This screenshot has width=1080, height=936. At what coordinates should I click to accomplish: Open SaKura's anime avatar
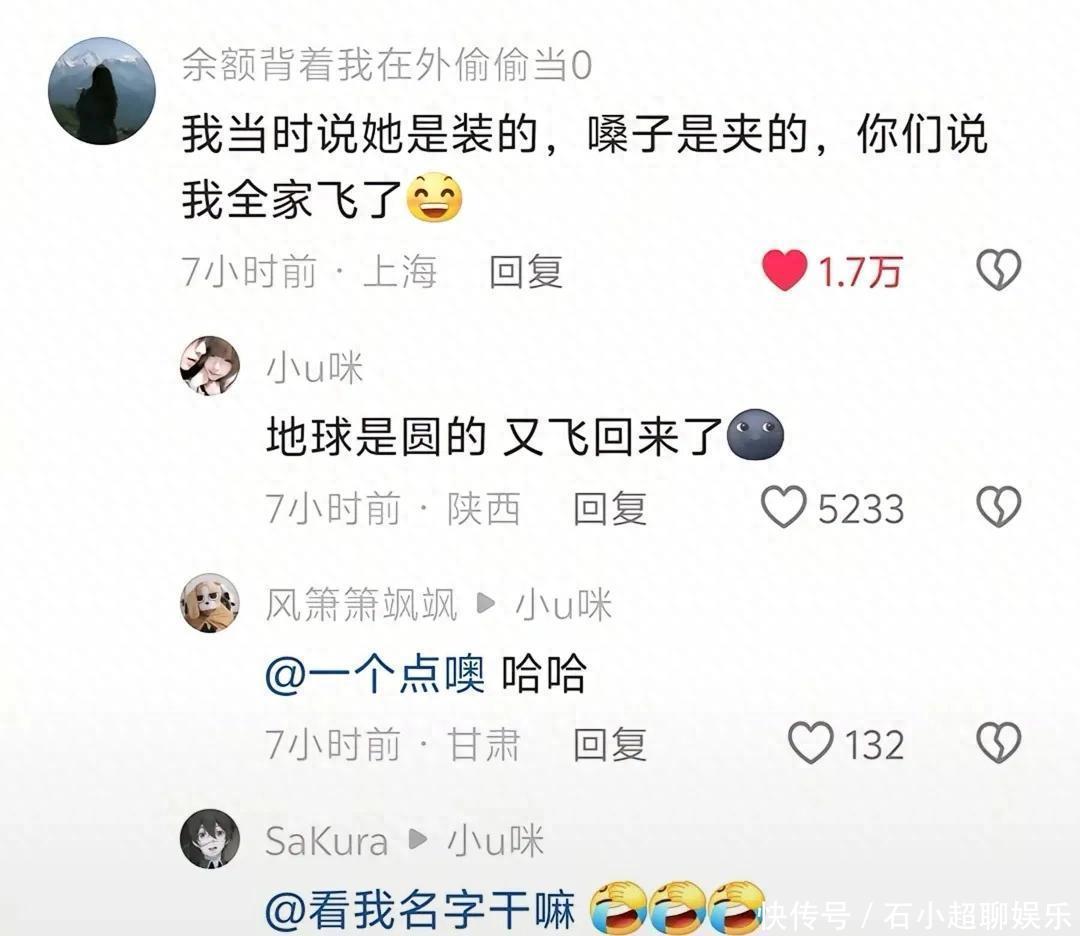point(210,839)
